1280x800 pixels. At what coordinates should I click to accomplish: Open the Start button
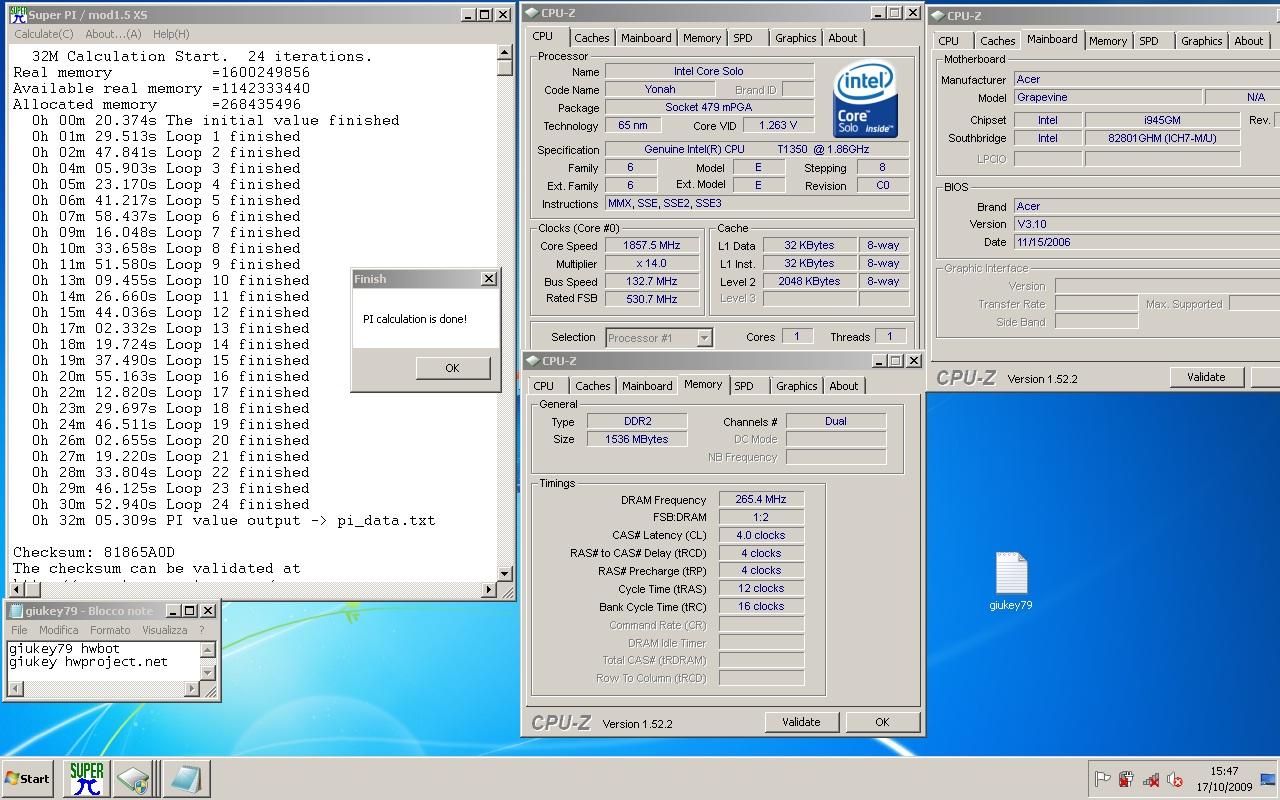tap(28, 779)
